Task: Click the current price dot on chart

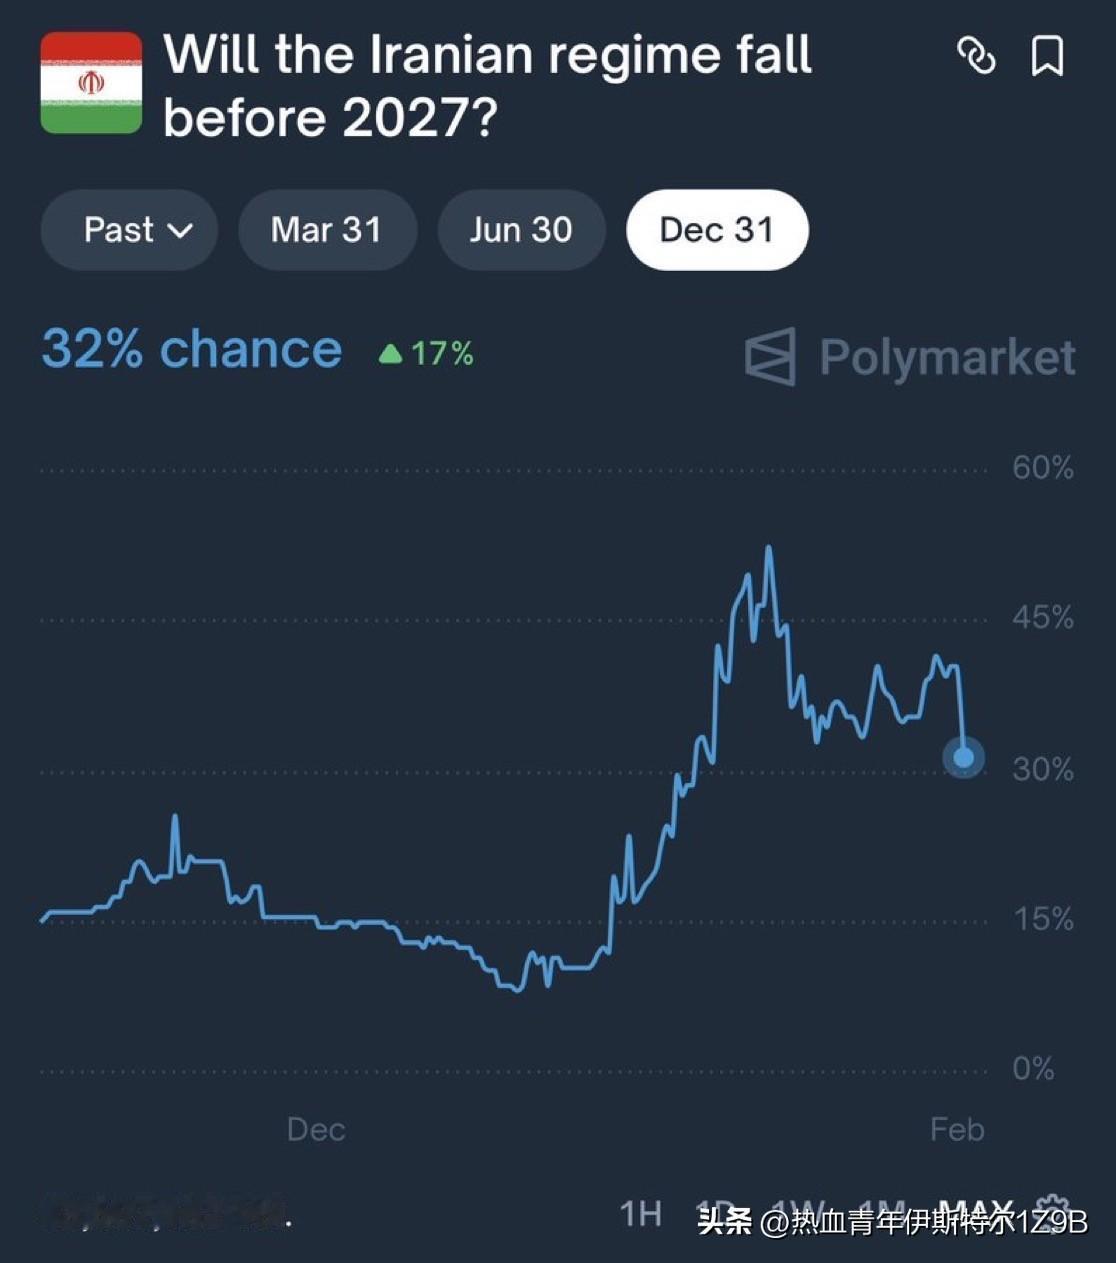Action: pos(963,757)
